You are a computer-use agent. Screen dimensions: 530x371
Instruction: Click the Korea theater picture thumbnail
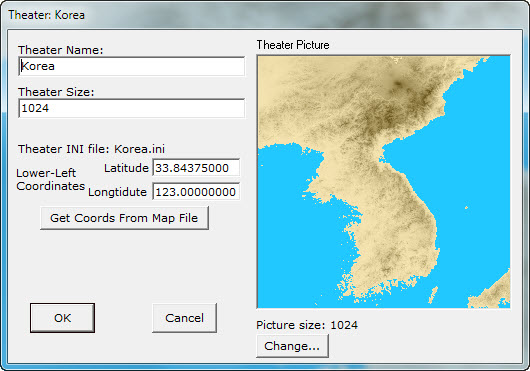click(384, 182)
